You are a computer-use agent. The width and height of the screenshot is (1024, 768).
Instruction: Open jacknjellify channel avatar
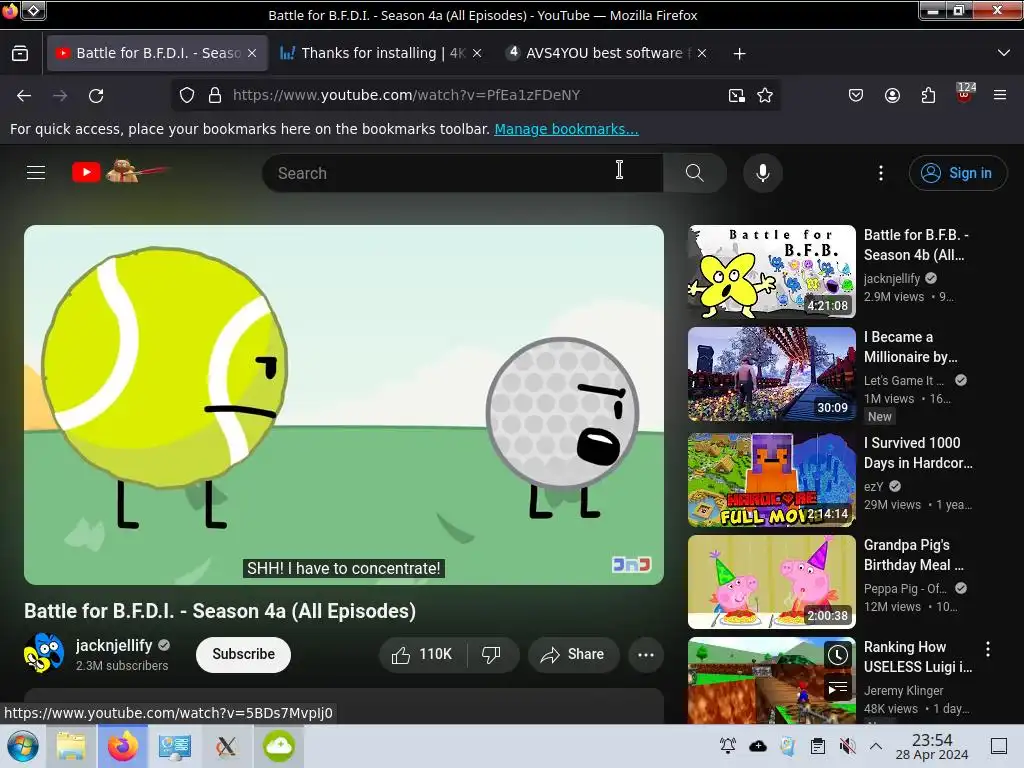(x=44, y=653)
